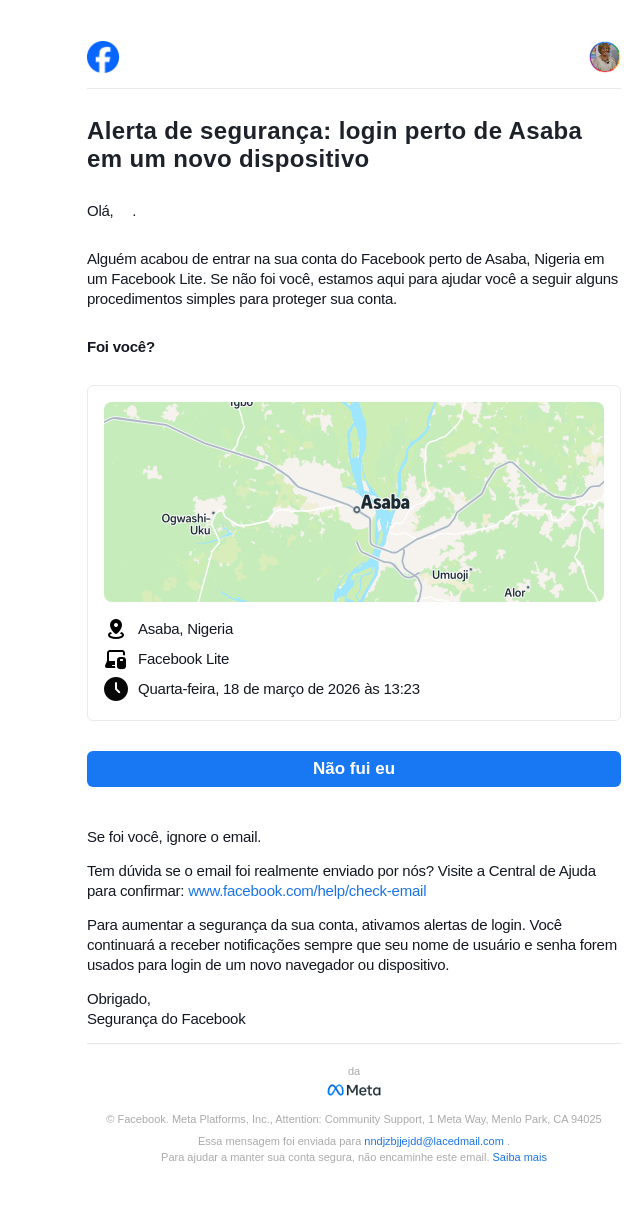
Task: Click the Umuoji label on the map
Action: [450, 575]
